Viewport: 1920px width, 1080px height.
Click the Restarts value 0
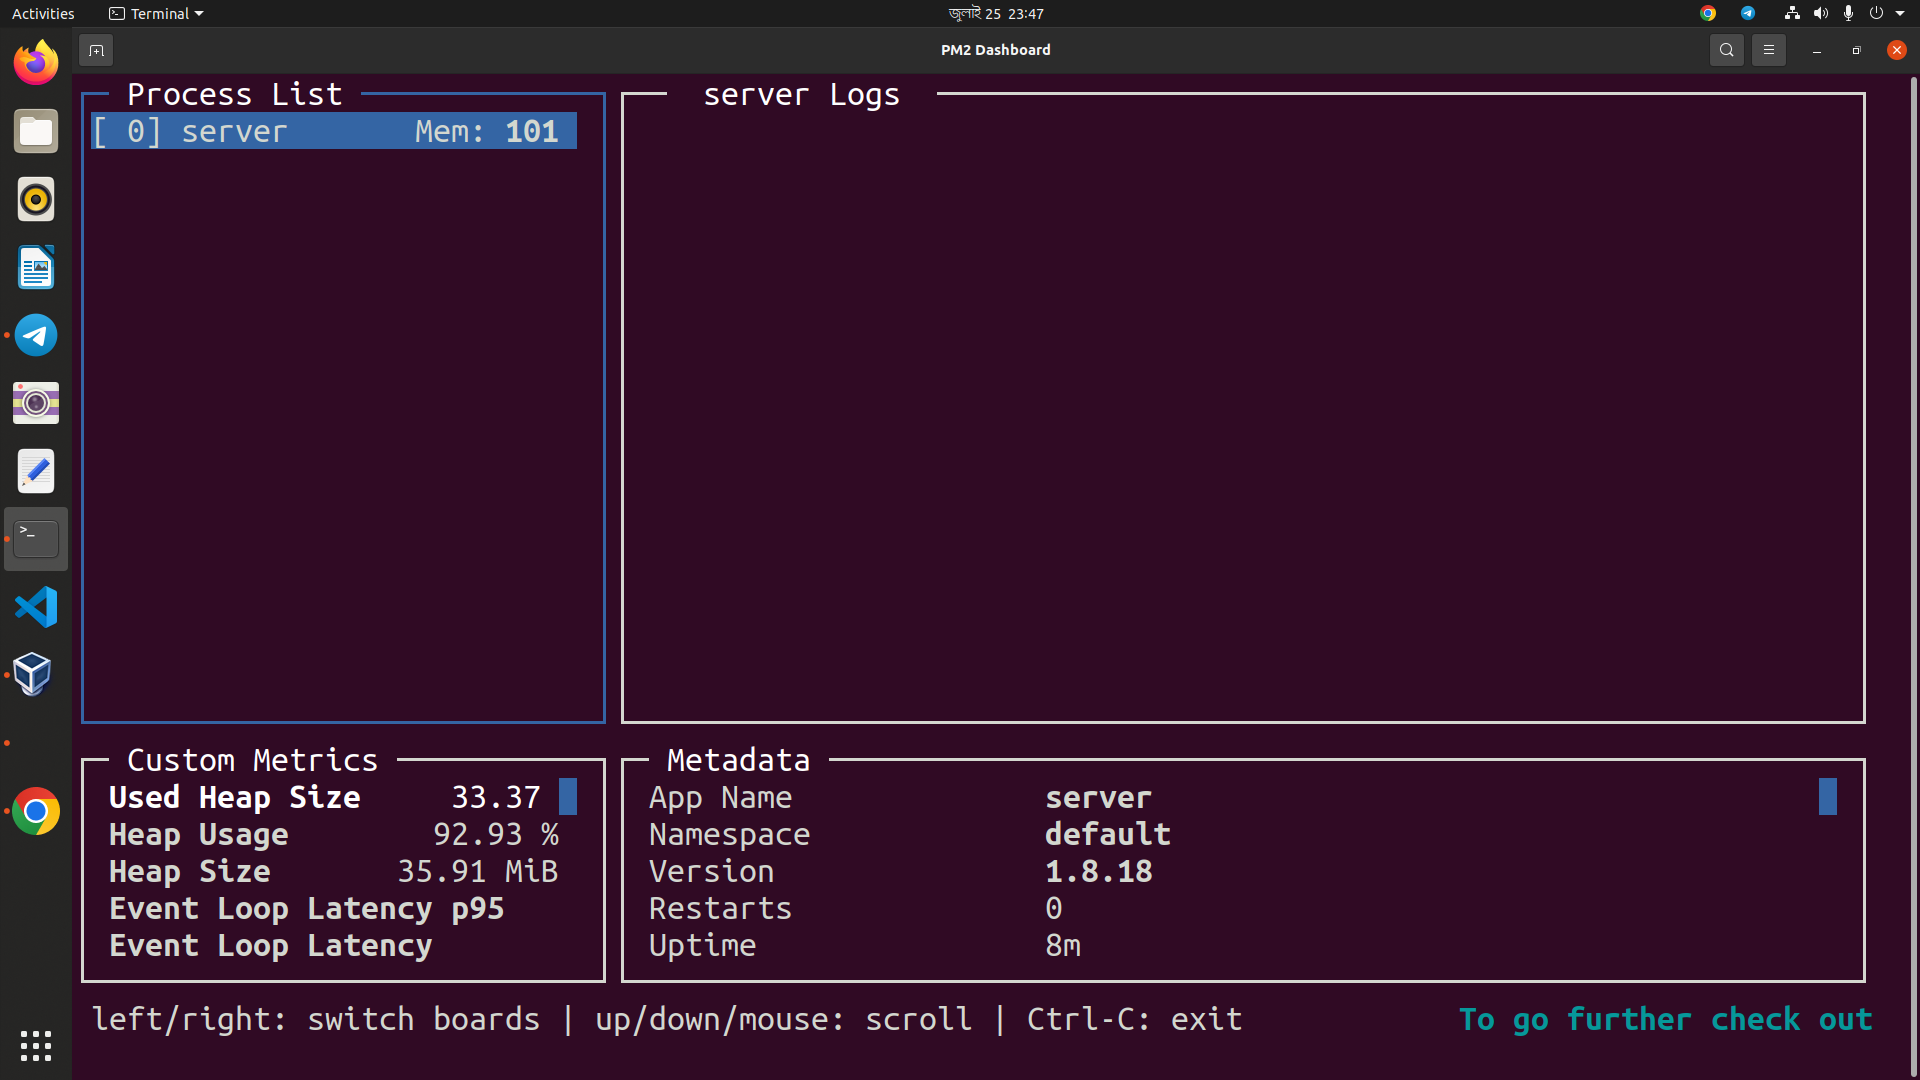tap(1054, 908)
